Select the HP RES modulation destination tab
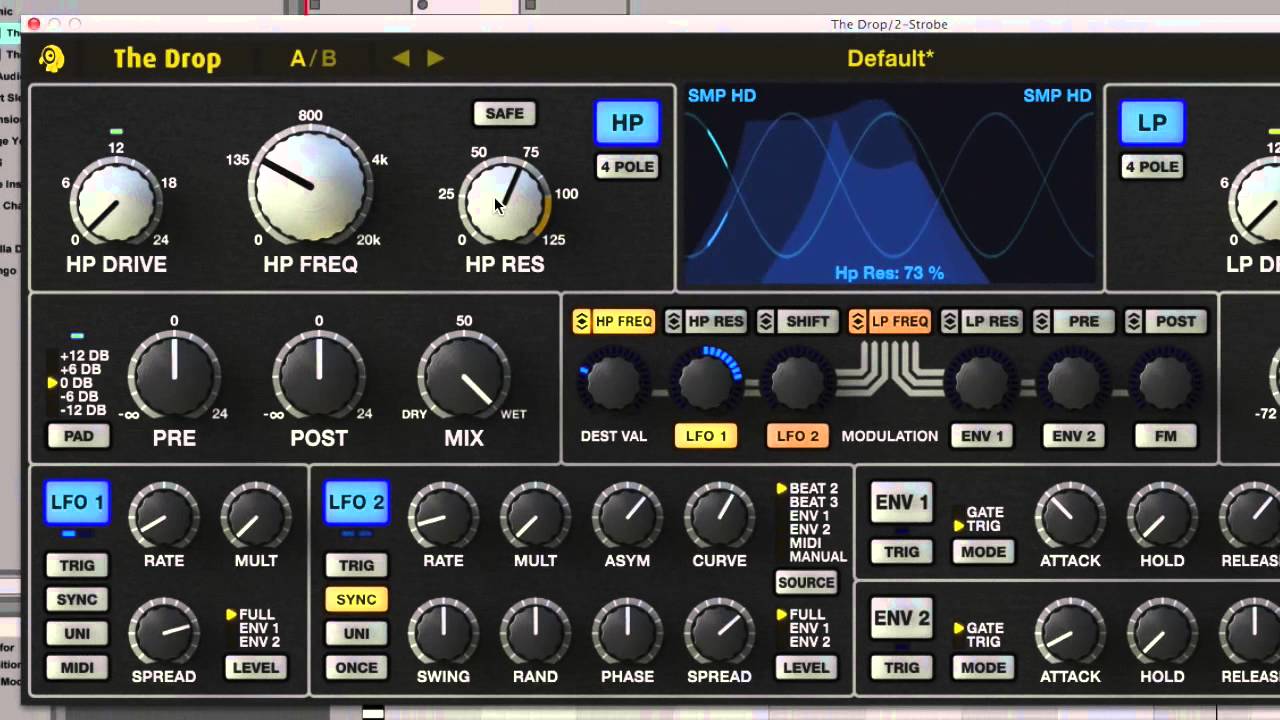The image size is (1280, 720). pyautogui.click(x=716, y=321)
